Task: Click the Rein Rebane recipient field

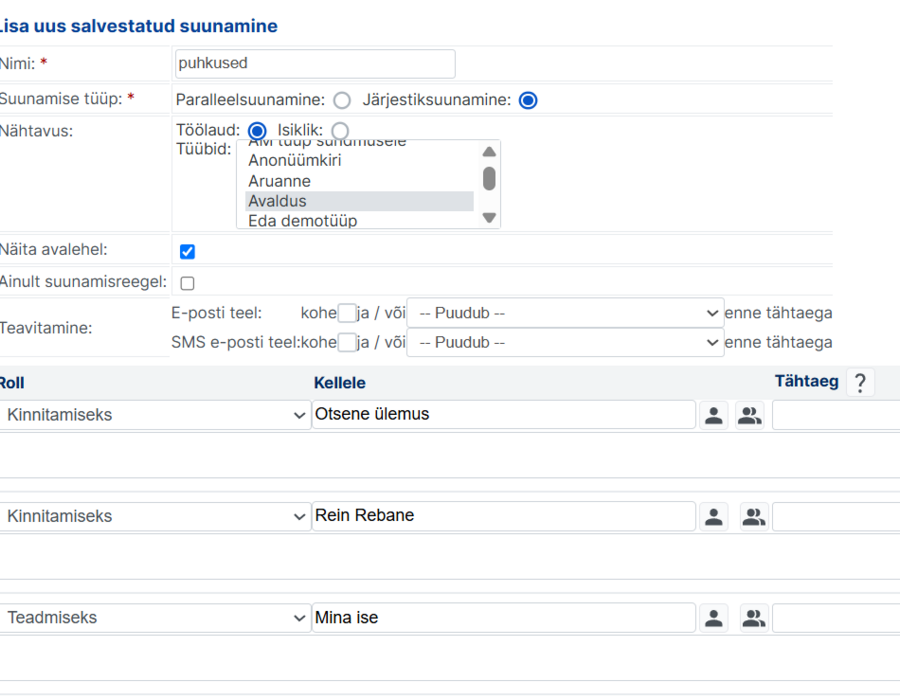Action: pos(504,516)
